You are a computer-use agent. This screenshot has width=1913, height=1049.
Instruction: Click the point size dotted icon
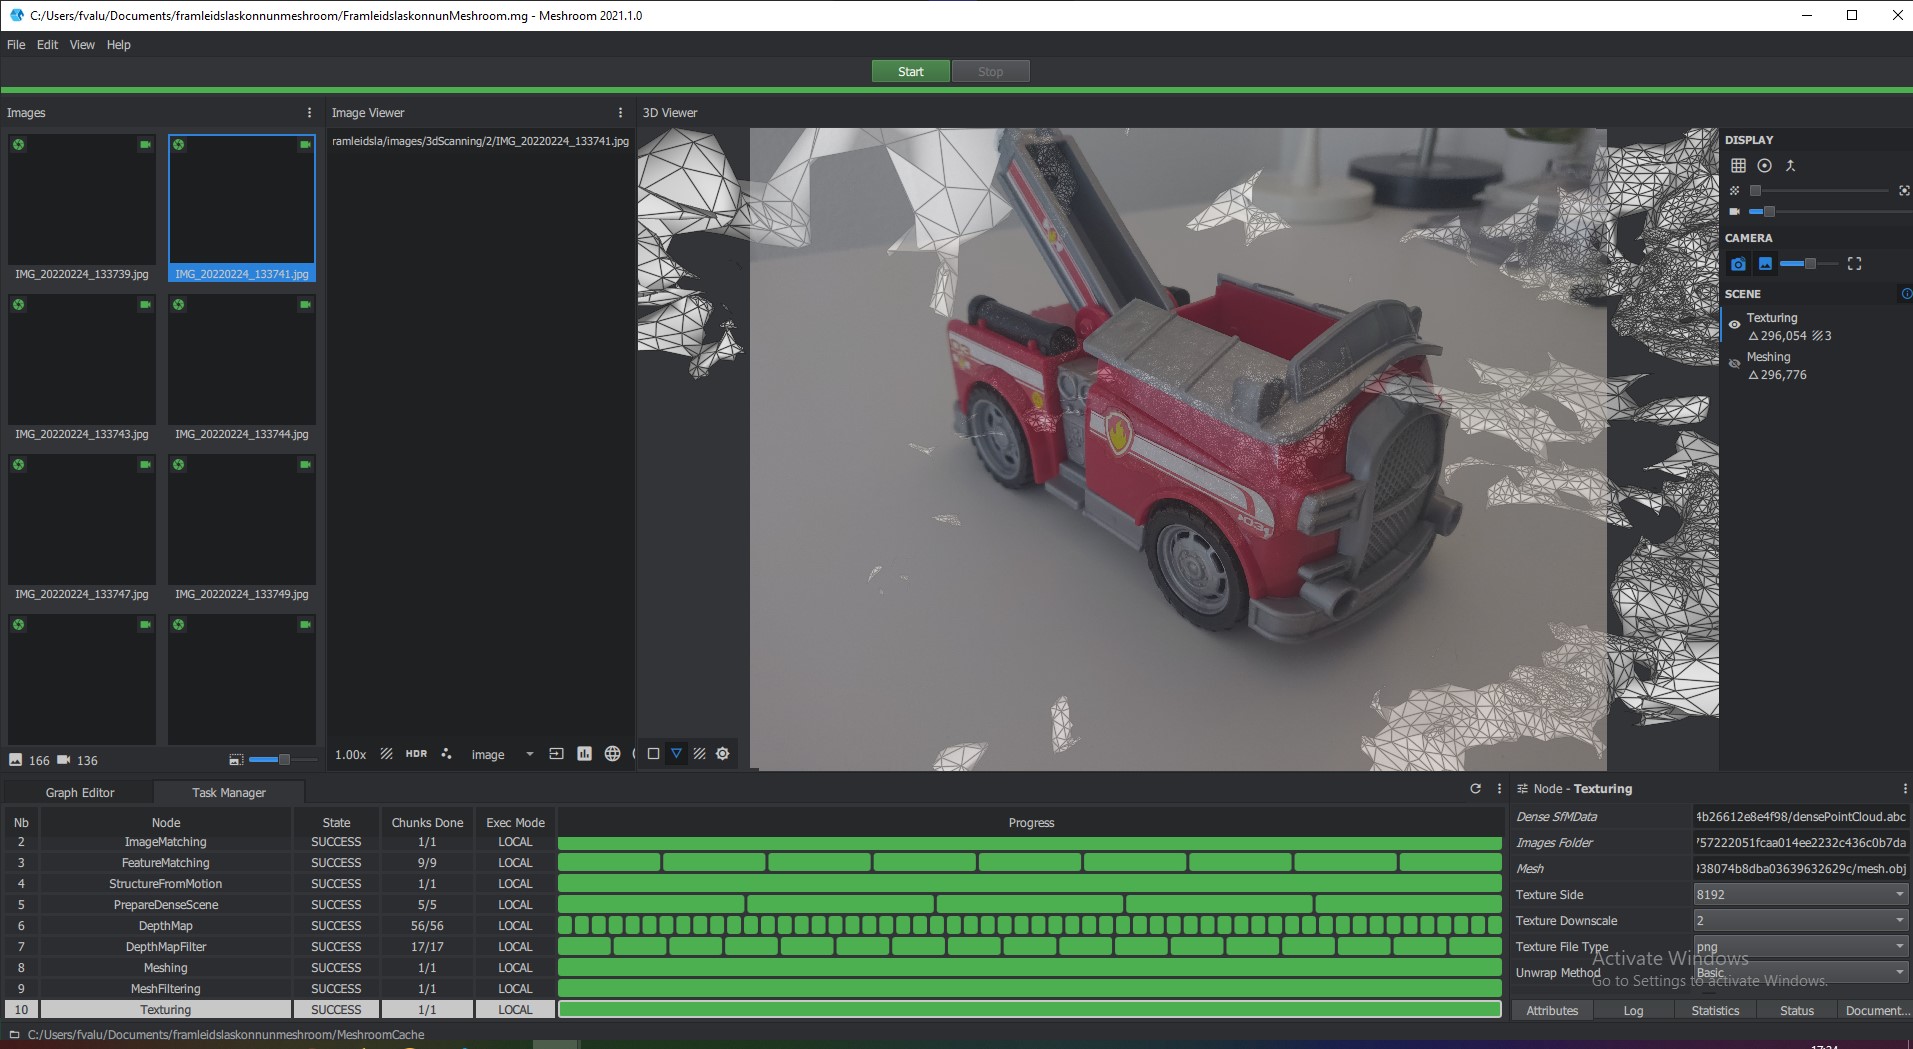1734,190
